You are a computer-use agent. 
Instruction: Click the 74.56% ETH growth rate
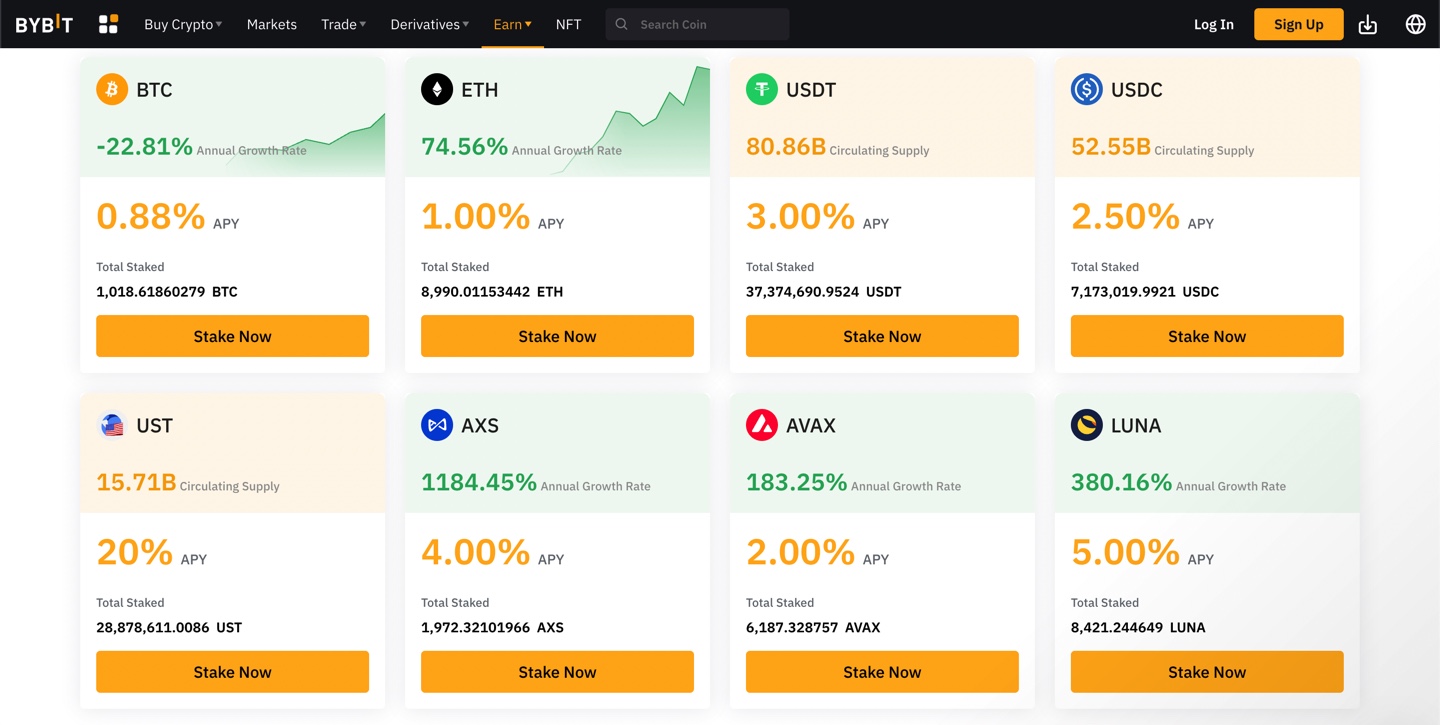pyautogui.click(x=465, y=146)
